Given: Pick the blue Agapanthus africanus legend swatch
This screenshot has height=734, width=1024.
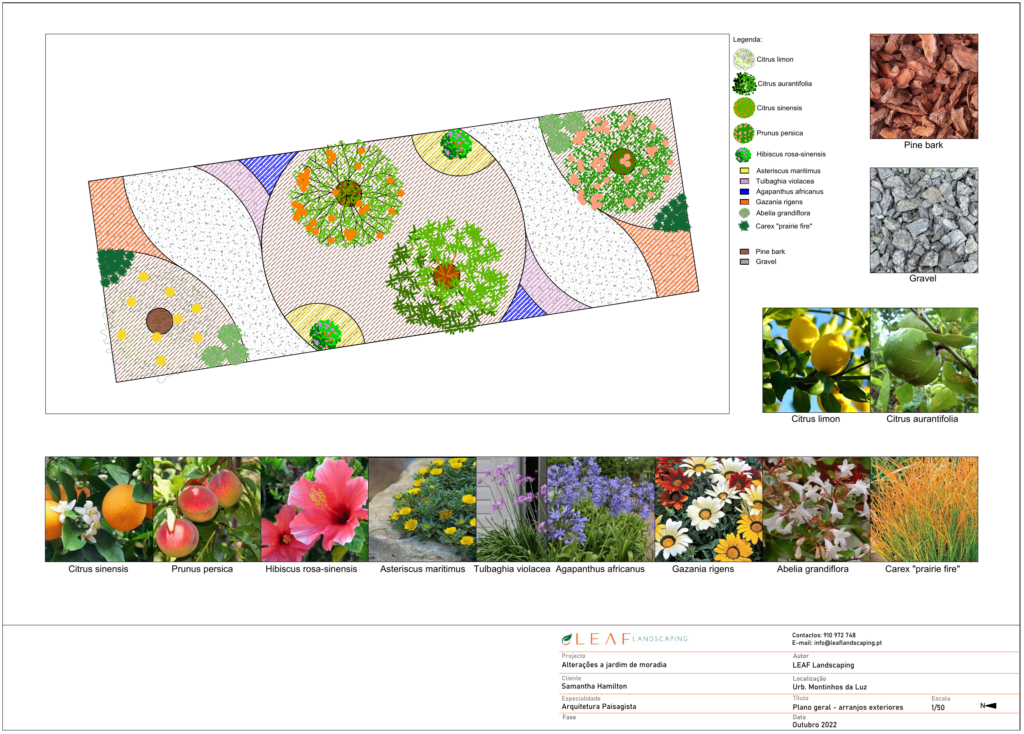Looking at the screenshot, I should click(x=744, y=190).
